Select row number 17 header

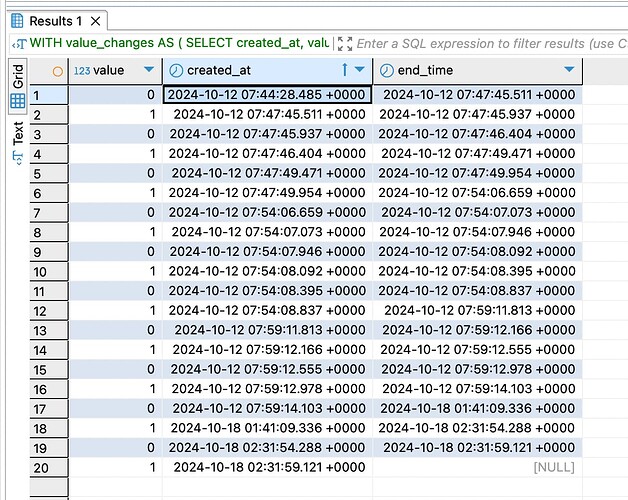49,409
